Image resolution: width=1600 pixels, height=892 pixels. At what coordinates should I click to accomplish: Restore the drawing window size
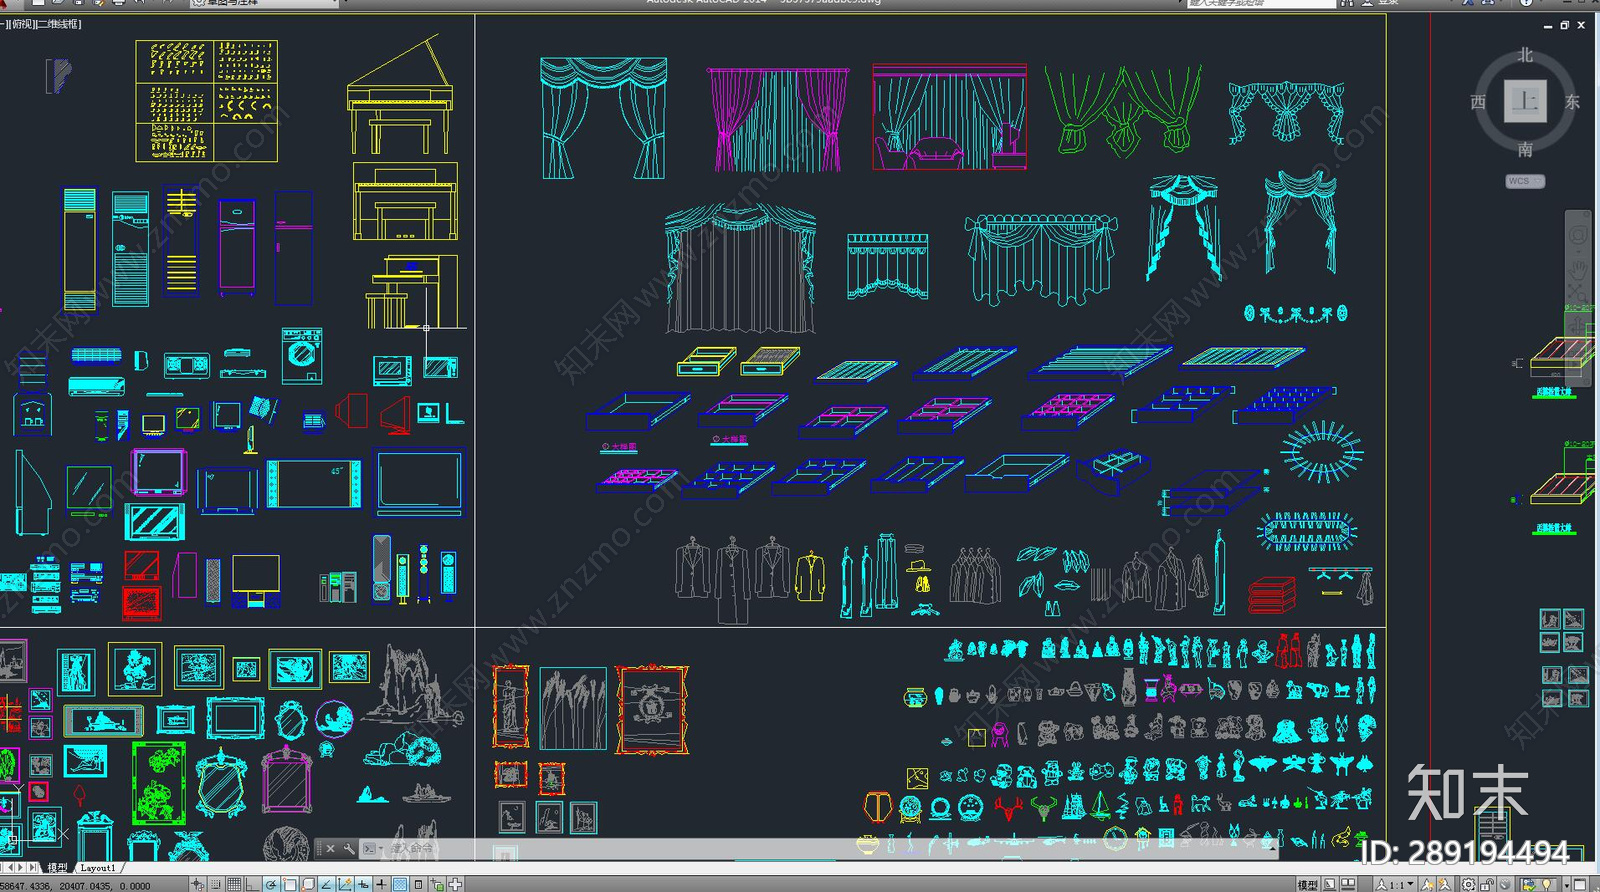1565,25
